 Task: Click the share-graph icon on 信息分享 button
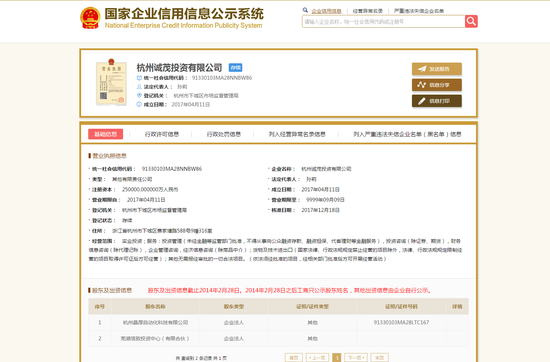click(x=422, y=85)
